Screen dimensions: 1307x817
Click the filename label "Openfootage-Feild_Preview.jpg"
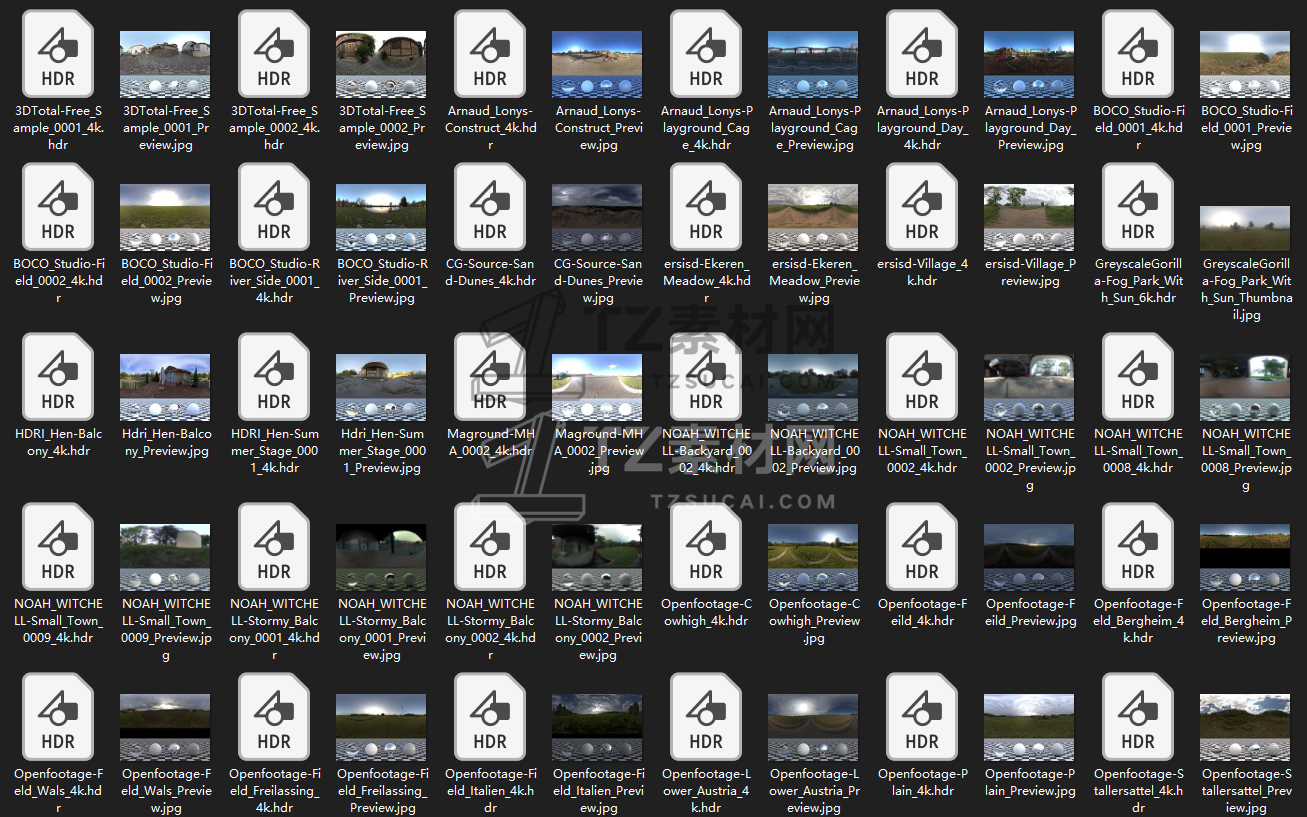point(1030,613)
